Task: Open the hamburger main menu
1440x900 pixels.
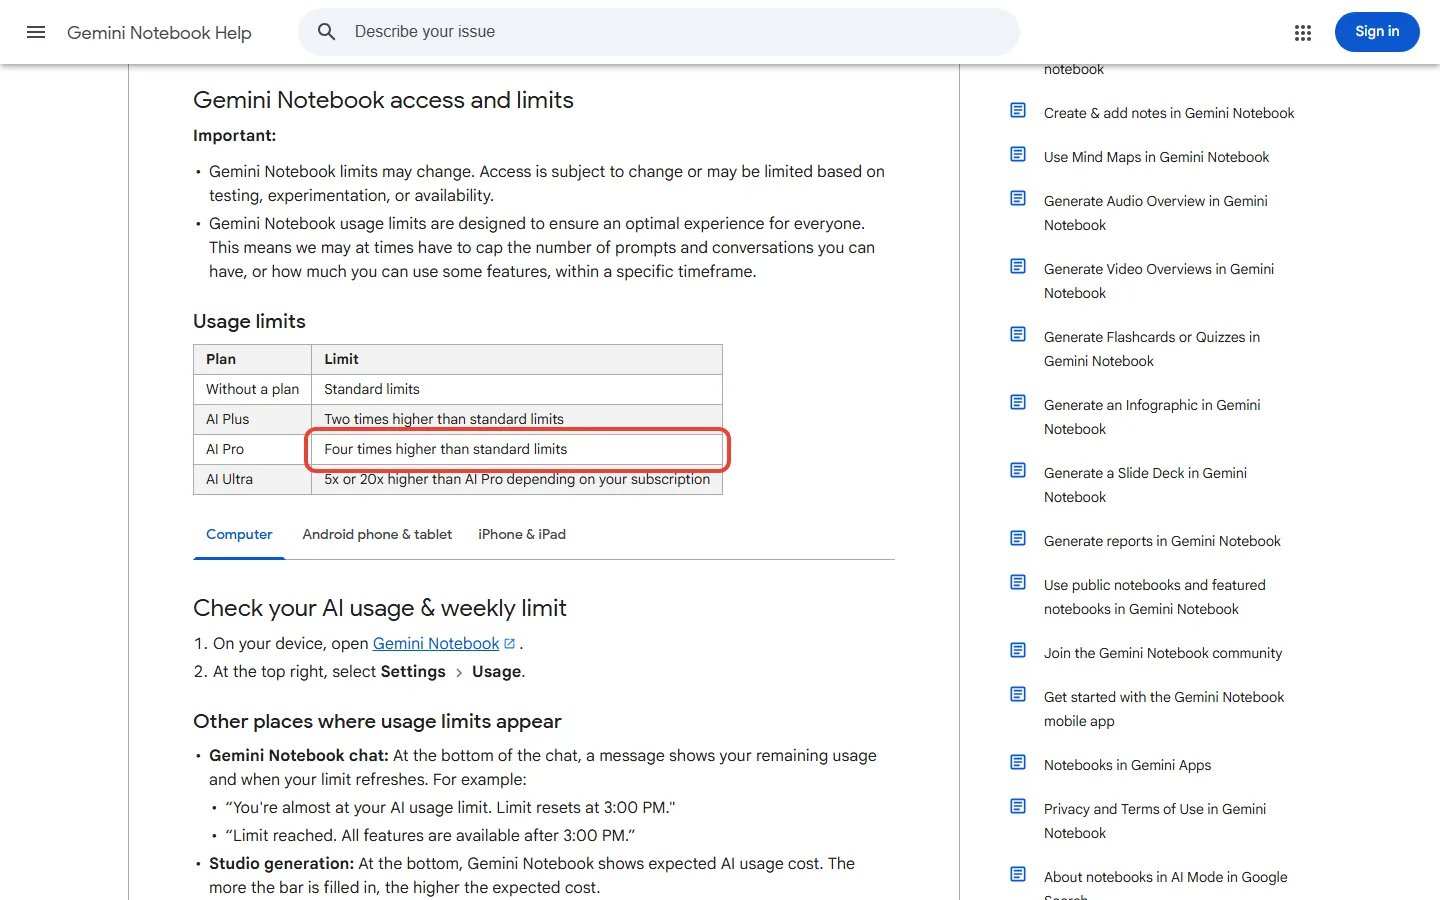Action: point(36,32)
